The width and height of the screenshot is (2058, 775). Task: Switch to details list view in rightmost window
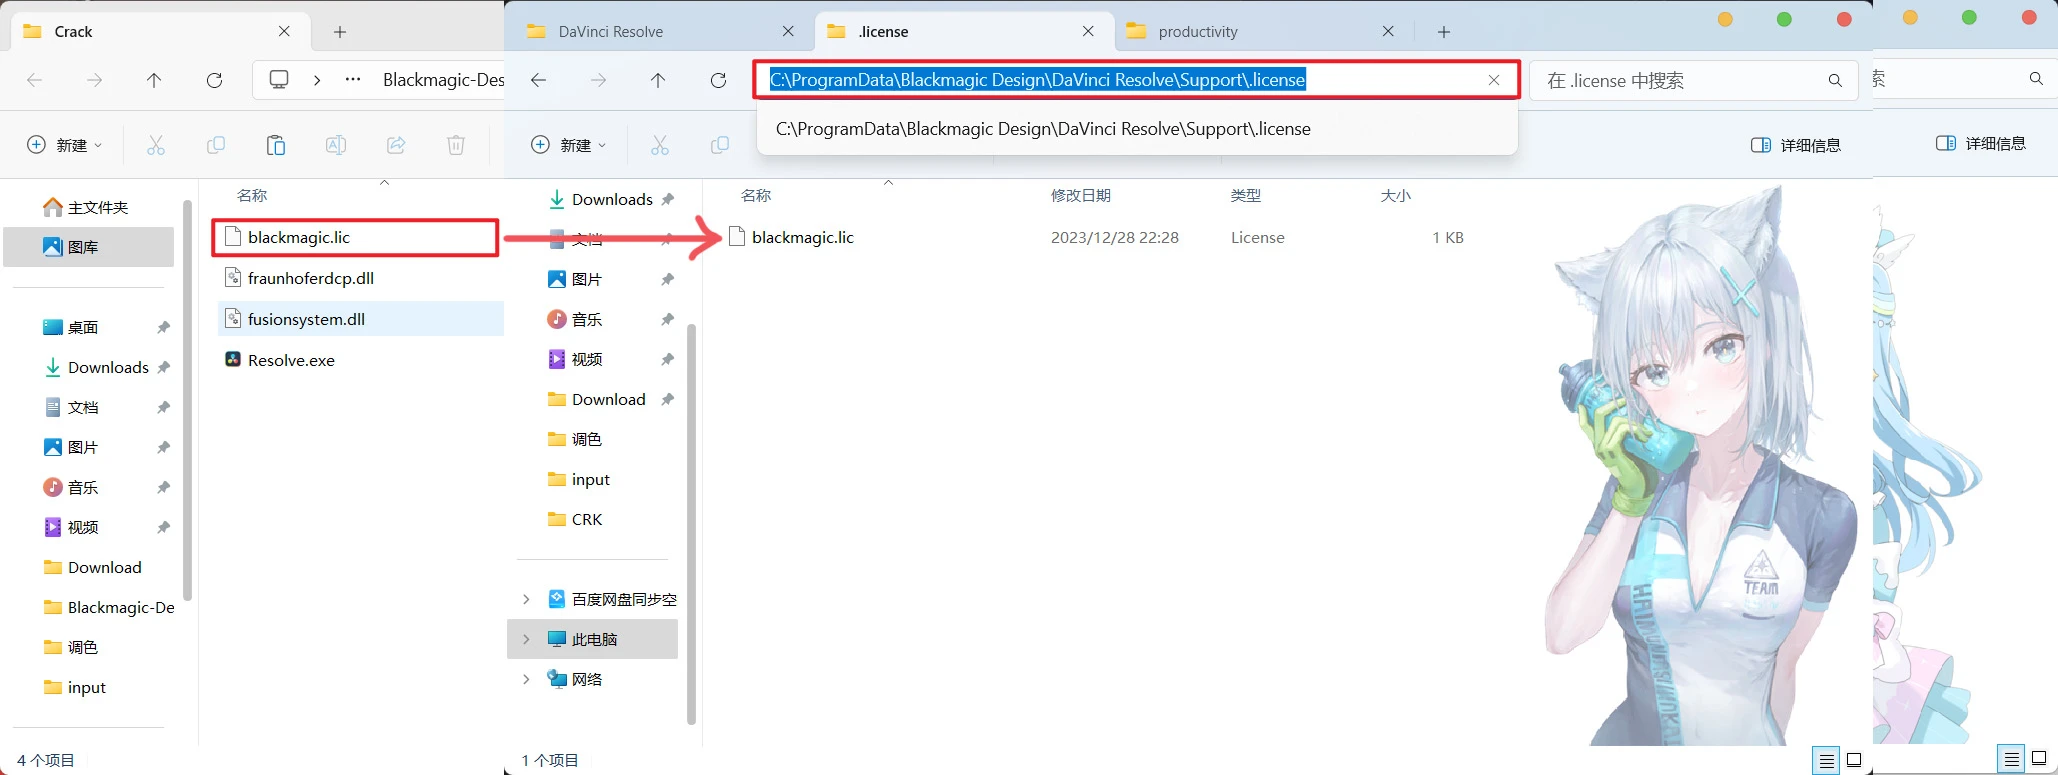2011,760
